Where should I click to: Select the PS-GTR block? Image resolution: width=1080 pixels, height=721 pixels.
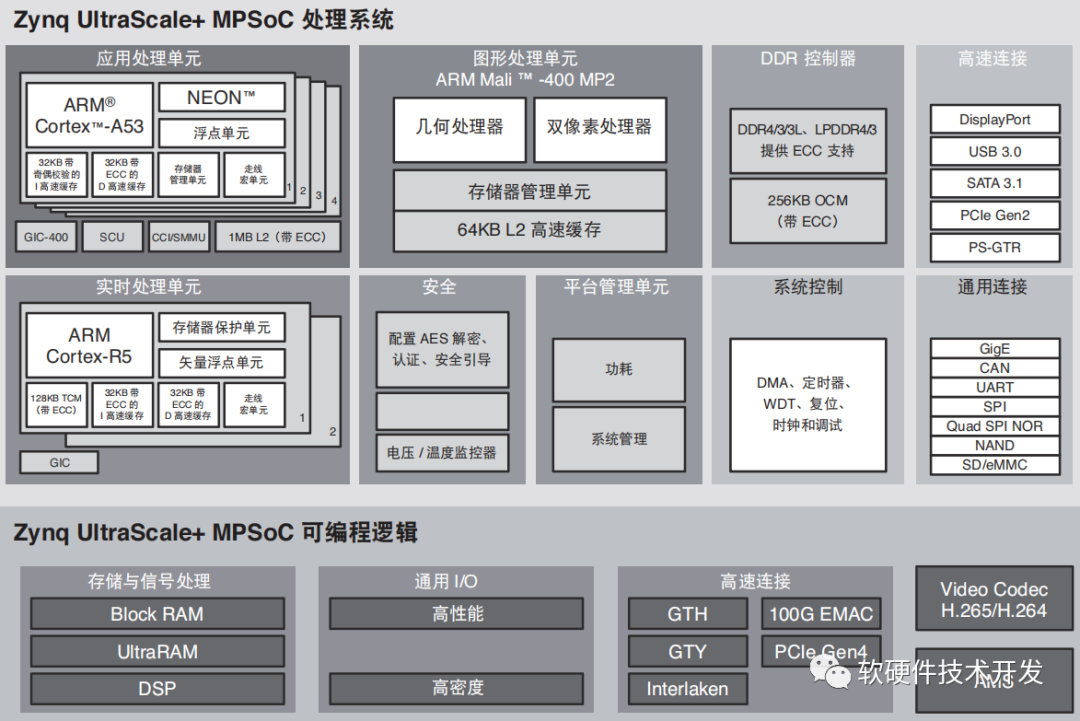tap(995, 247)
